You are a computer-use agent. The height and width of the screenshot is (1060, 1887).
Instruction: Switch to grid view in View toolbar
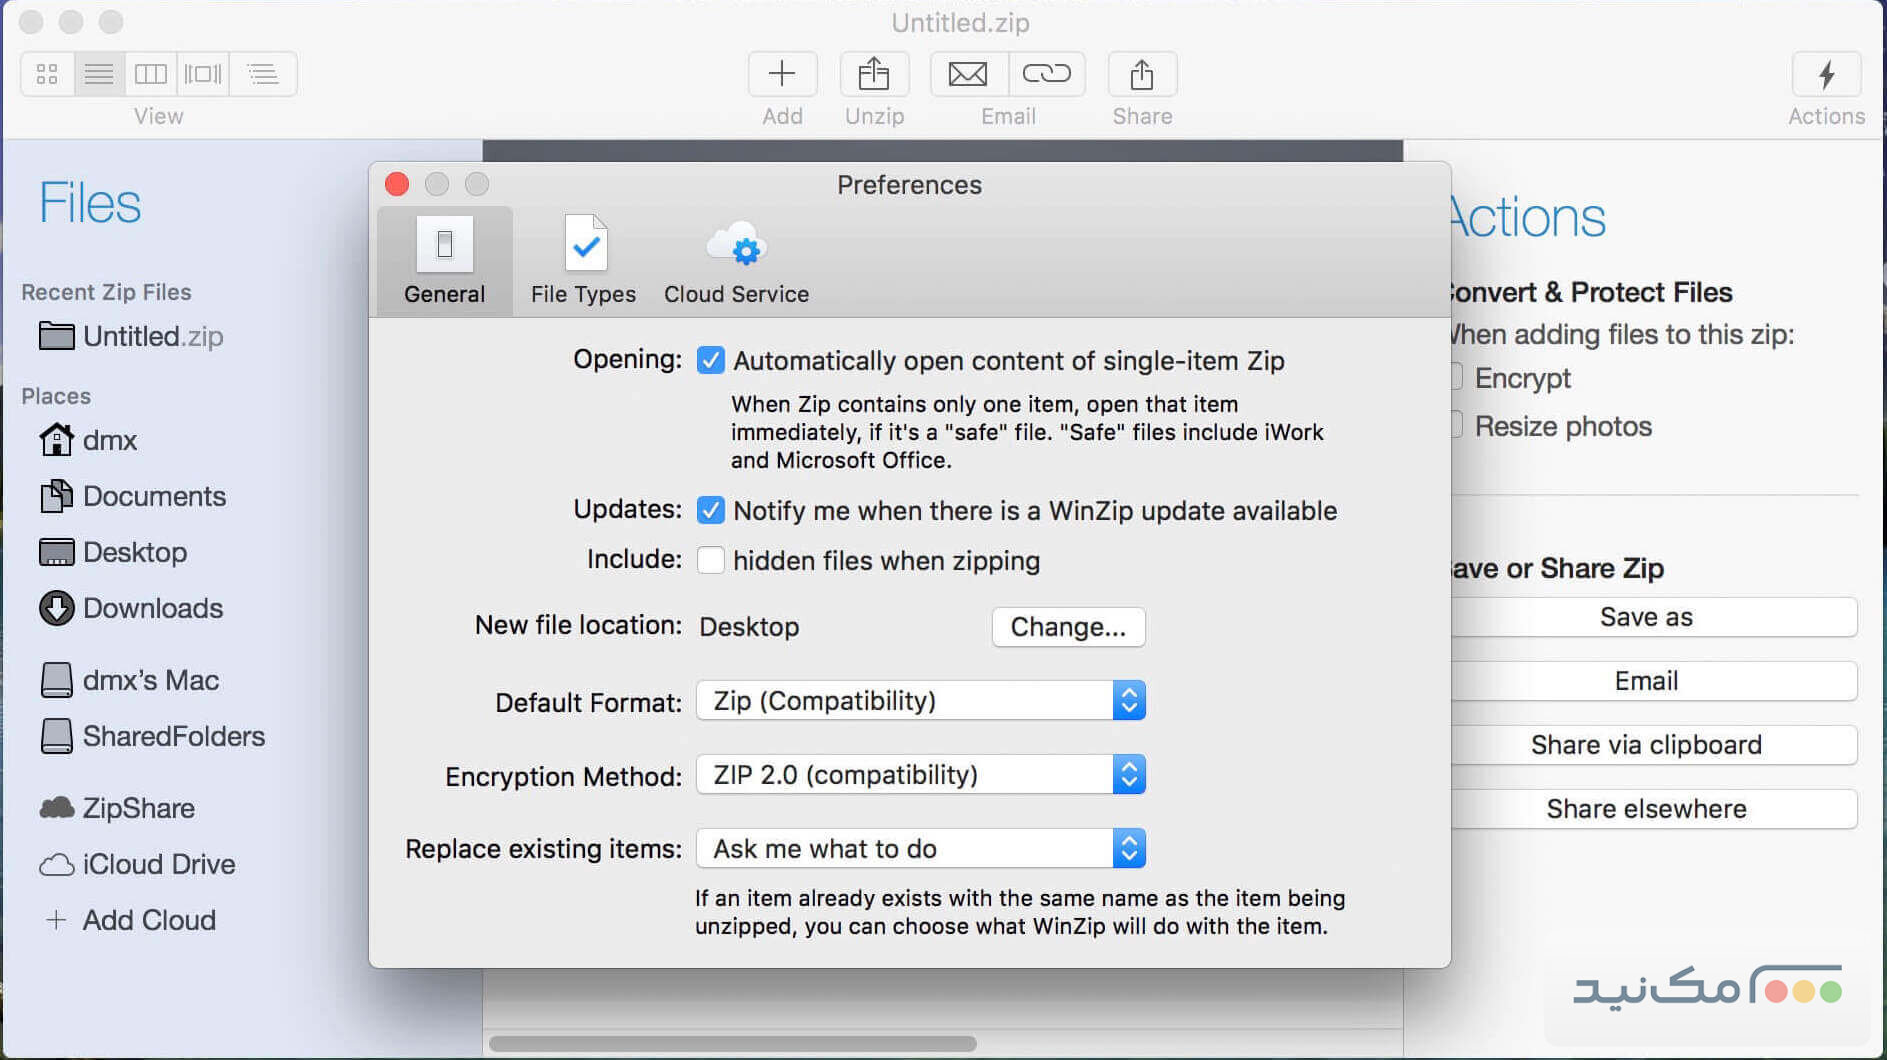(x=47, y=73)
